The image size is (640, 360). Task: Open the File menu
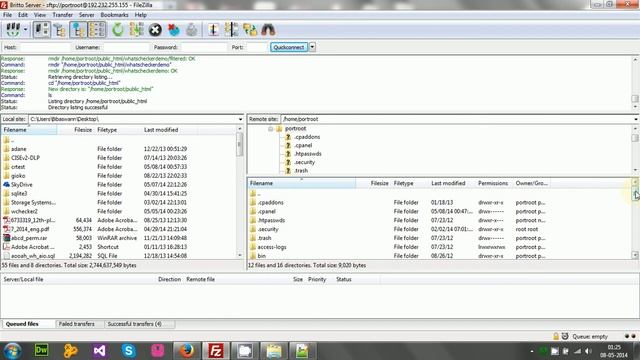pos(7,15)
